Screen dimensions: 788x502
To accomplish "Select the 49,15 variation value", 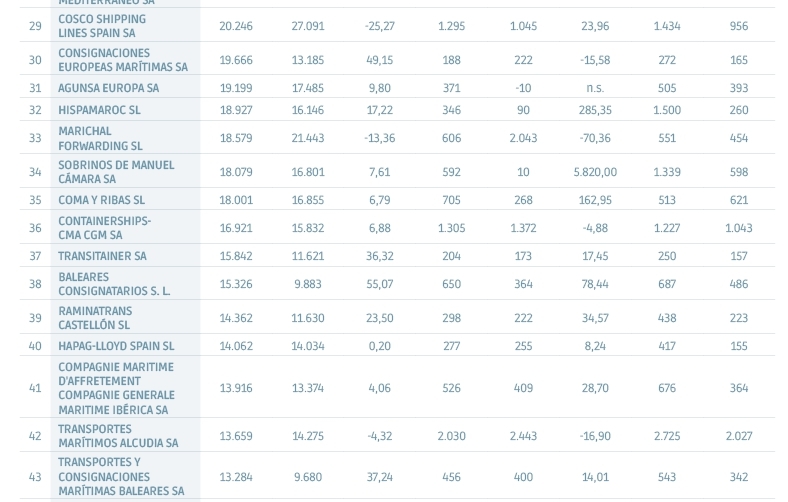I will pos(379,60).
